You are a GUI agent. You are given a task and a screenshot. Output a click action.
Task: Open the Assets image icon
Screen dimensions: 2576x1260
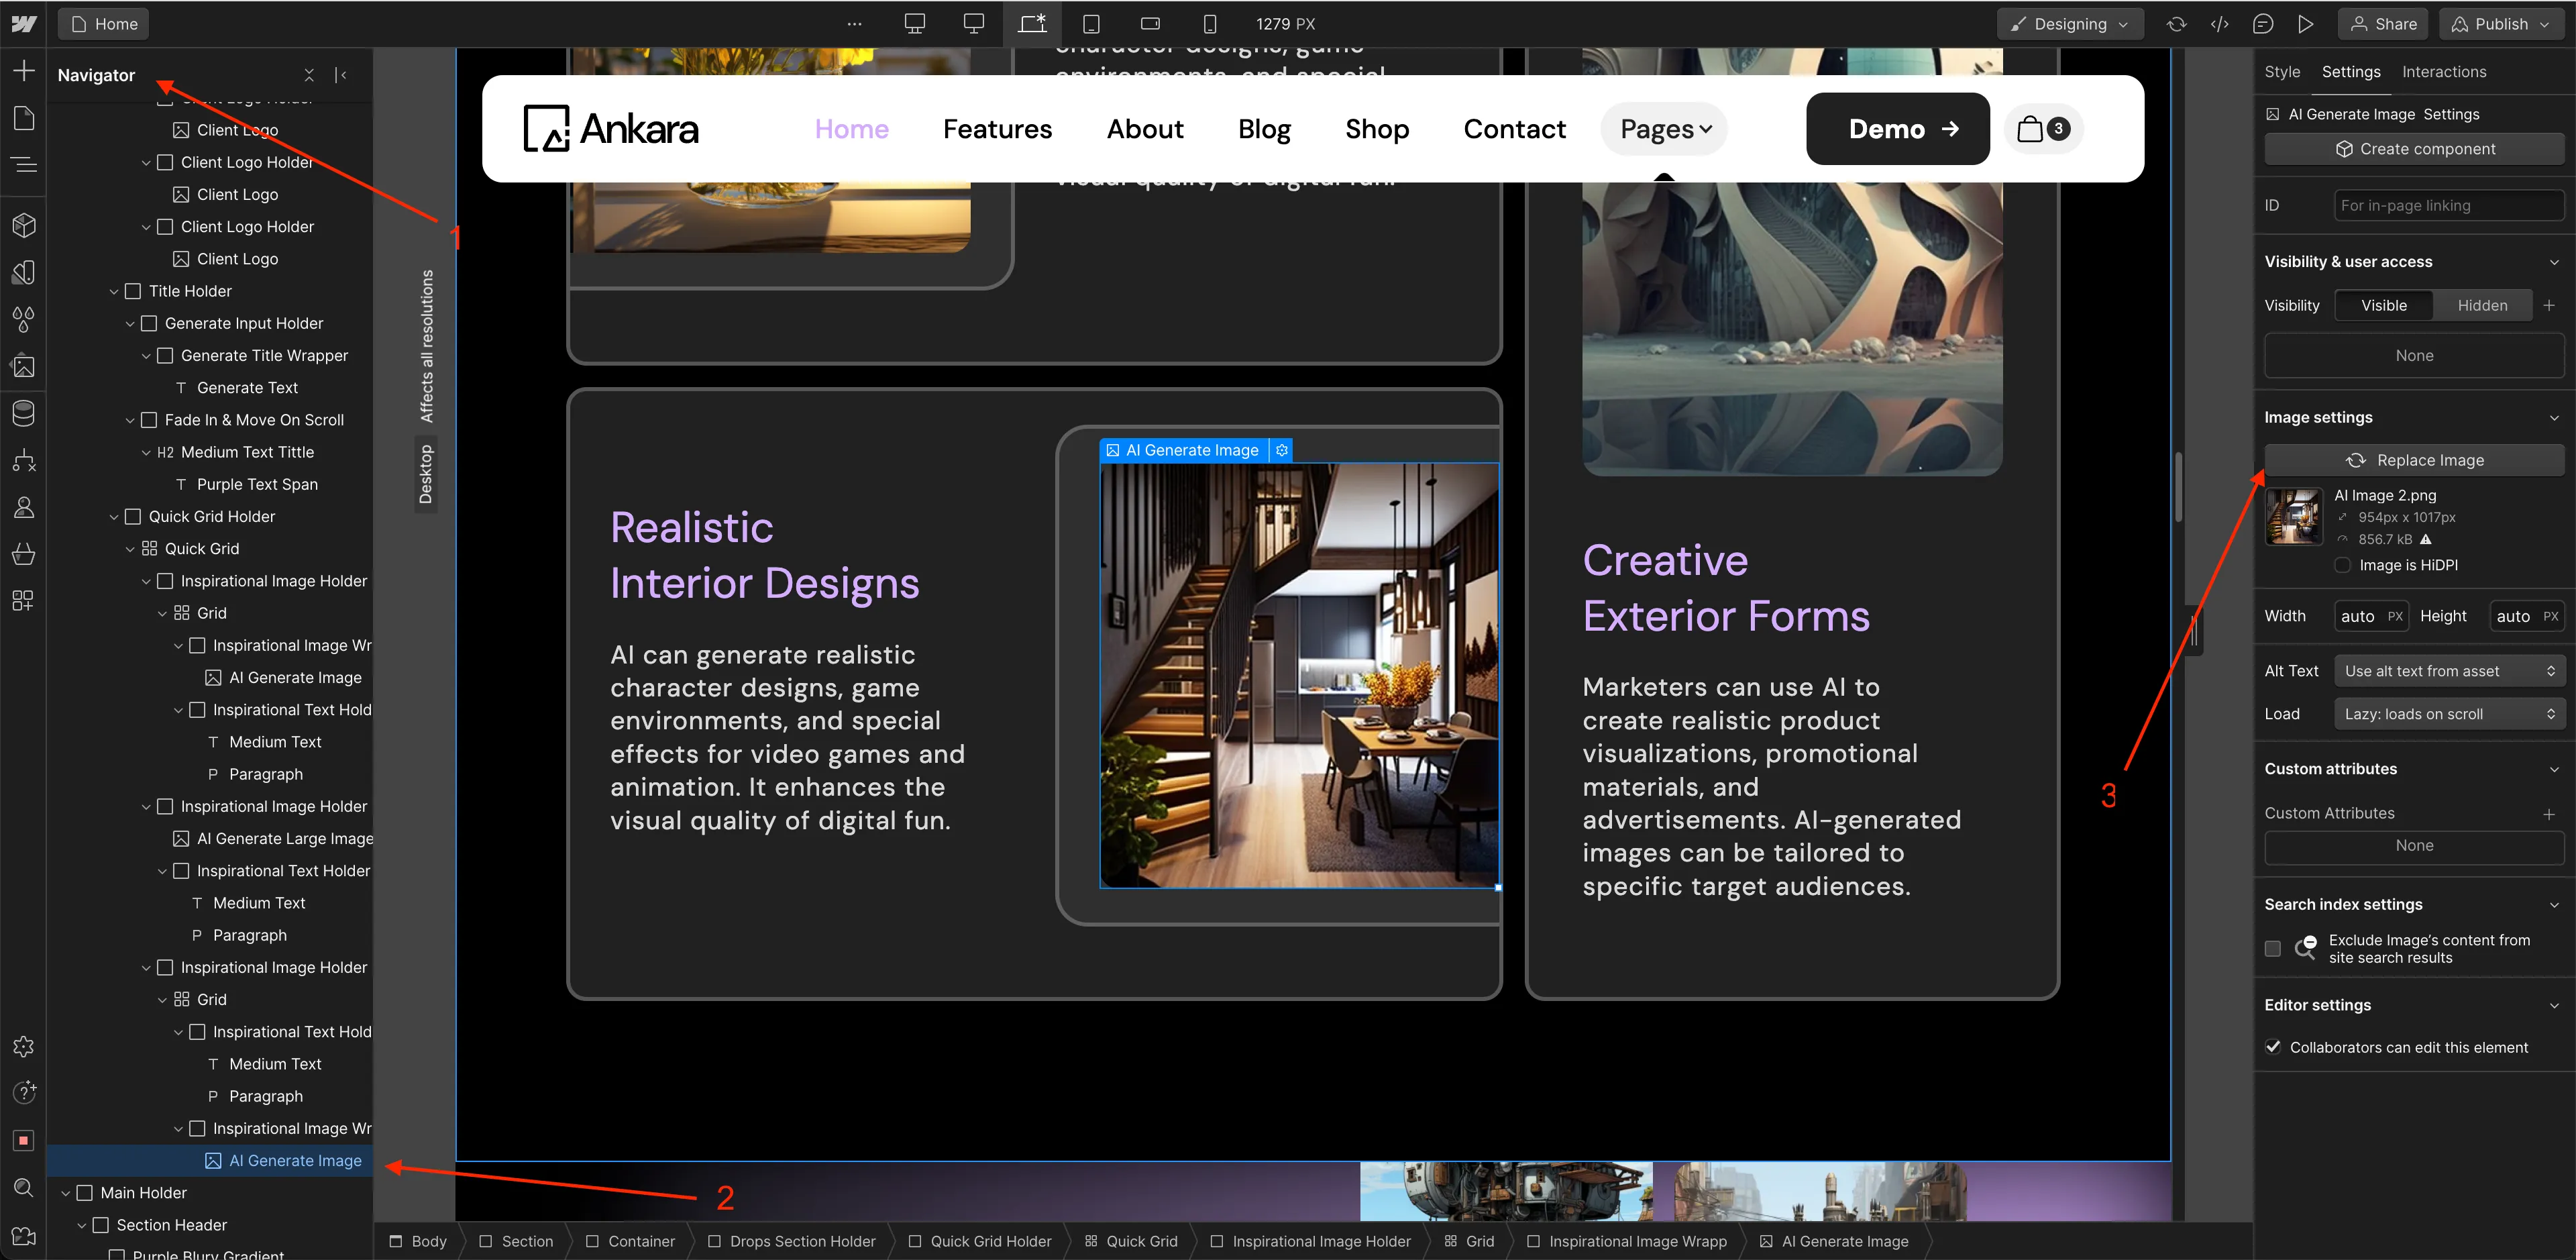tap(24, 367)
